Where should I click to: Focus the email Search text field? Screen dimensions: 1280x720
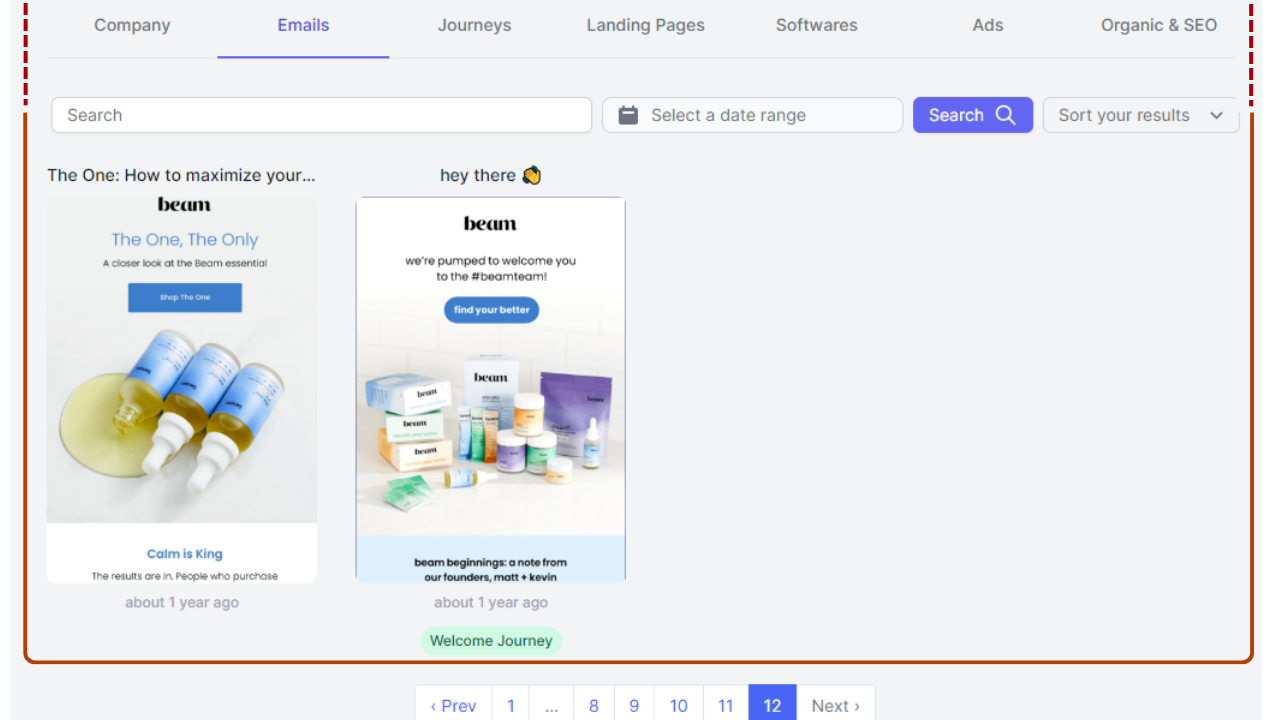322,115
